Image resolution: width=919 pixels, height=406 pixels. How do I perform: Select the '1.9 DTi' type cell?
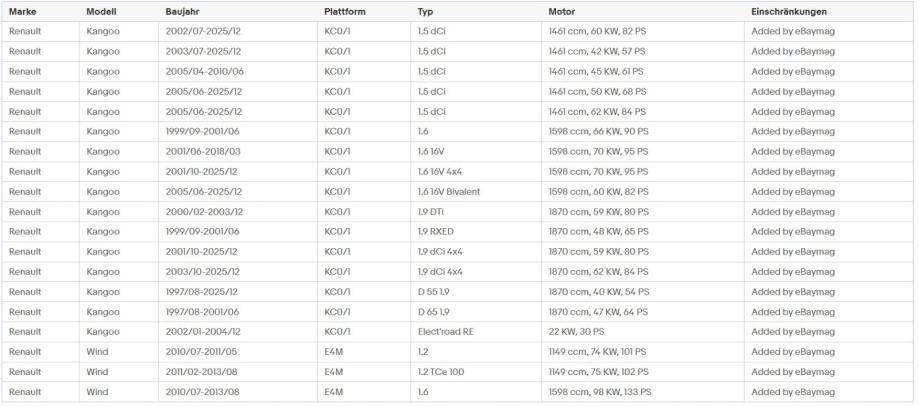click(x=433, y=211)
